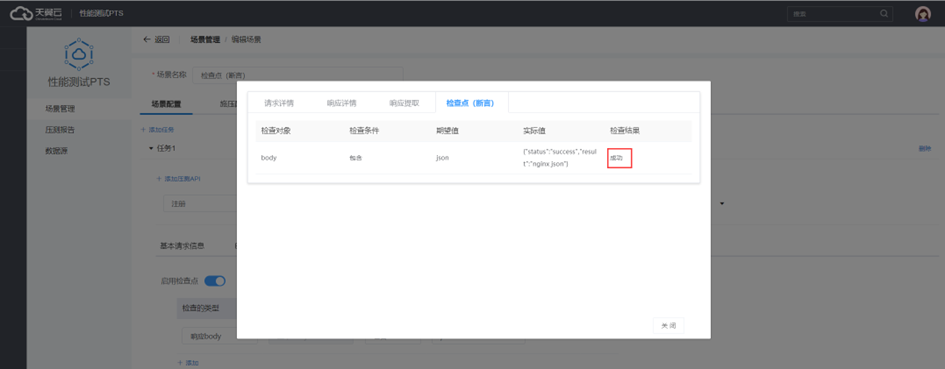
Task: Toggle the 启用检查点 switch
Action: coord(215,280)
